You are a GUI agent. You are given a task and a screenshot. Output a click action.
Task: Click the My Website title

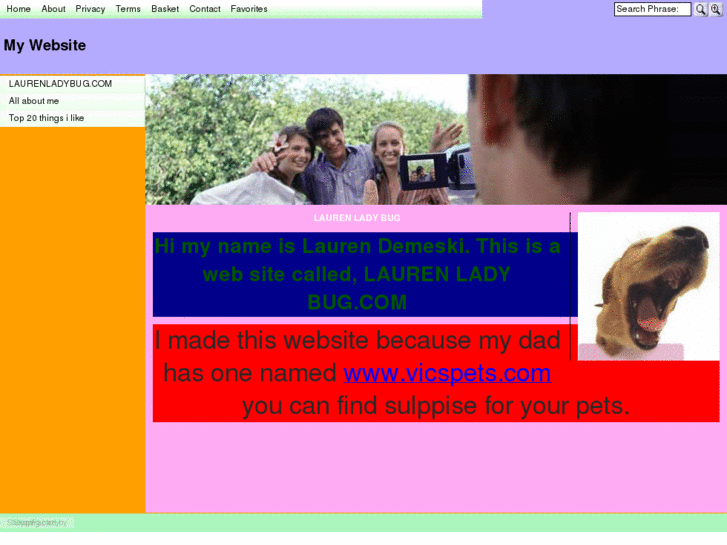tap(45, 45)
